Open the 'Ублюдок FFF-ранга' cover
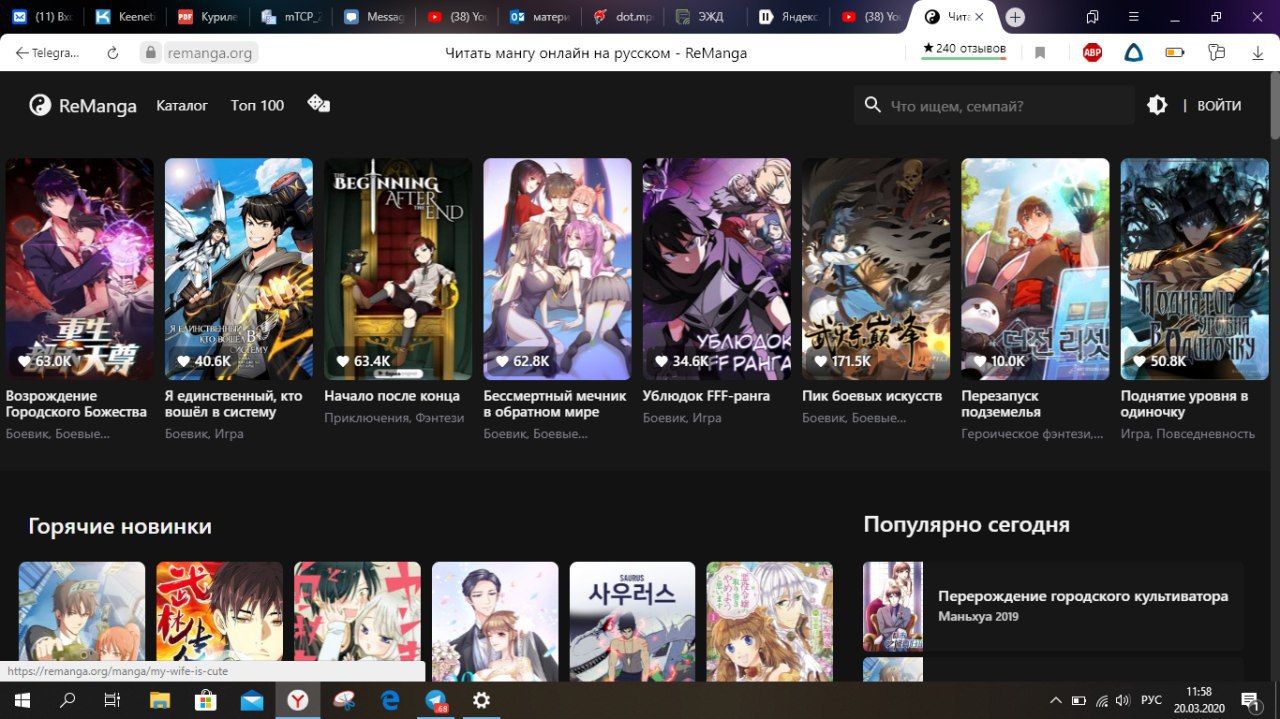This screenshot has width=1280, height=719. 716,269
